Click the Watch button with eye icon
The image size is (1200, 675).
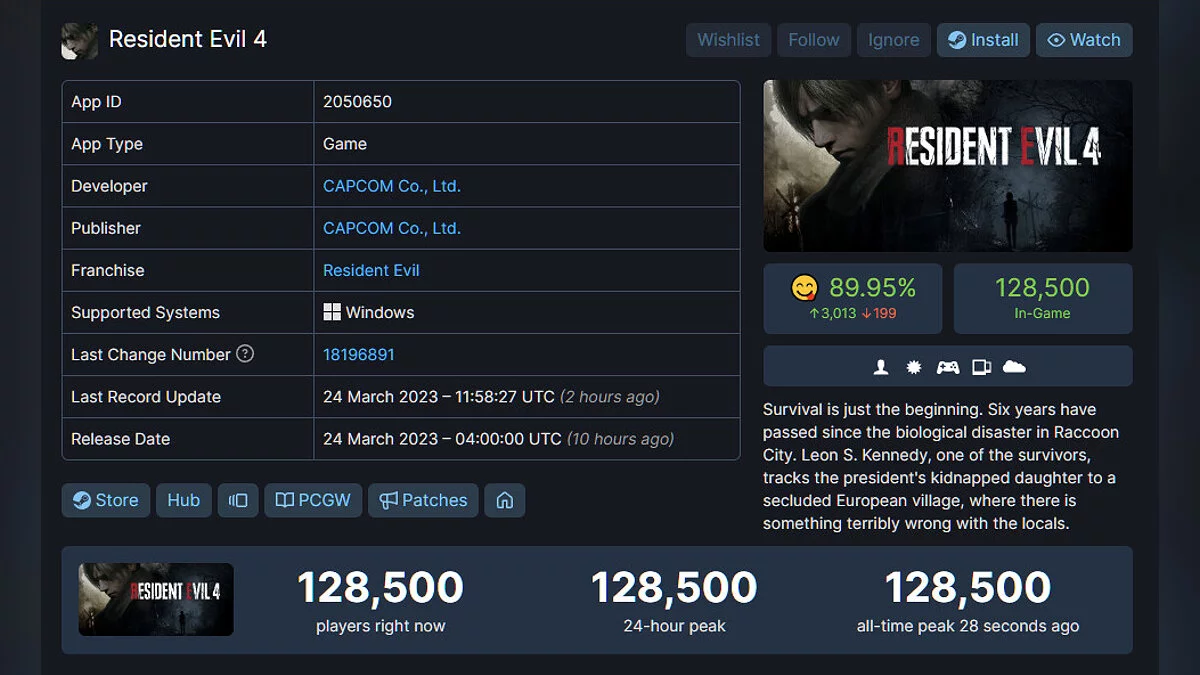[x=1084, y=40]
